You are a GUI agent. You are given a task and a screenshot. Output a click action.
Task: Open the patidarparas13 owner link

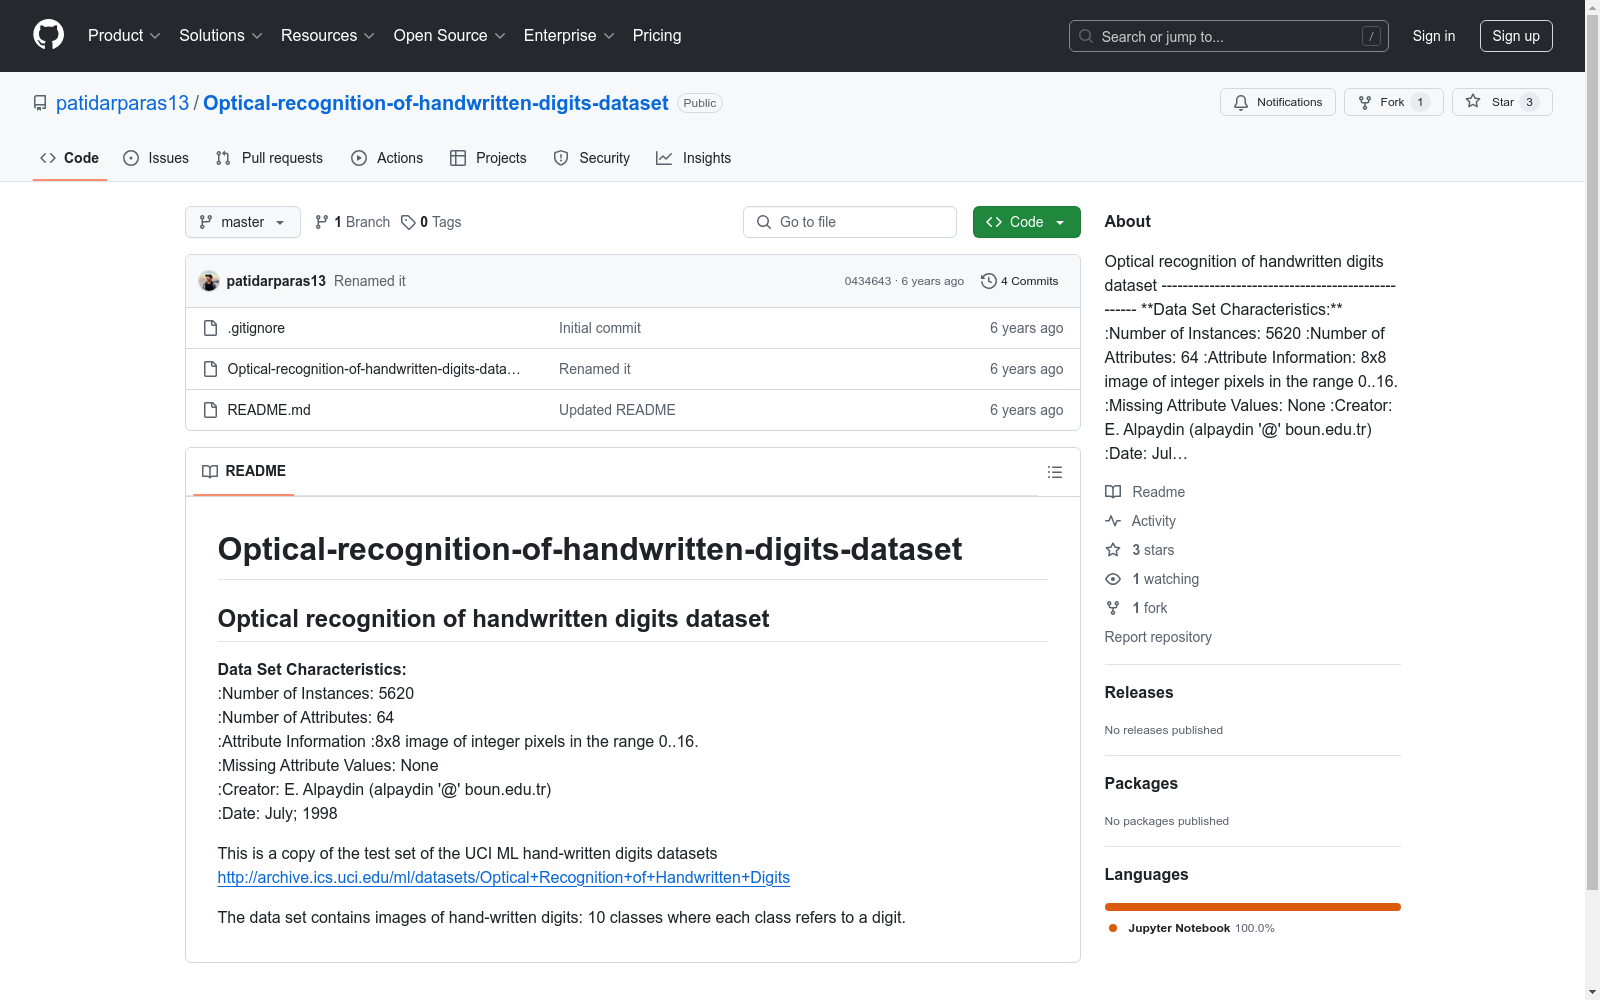tap(122, 103)
